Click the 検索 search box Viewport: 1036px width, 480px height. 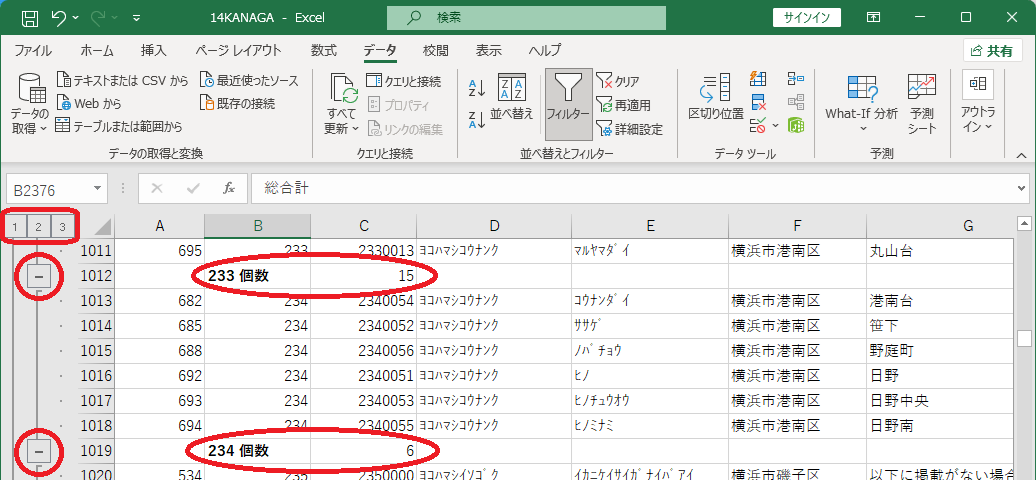point(526,18)
